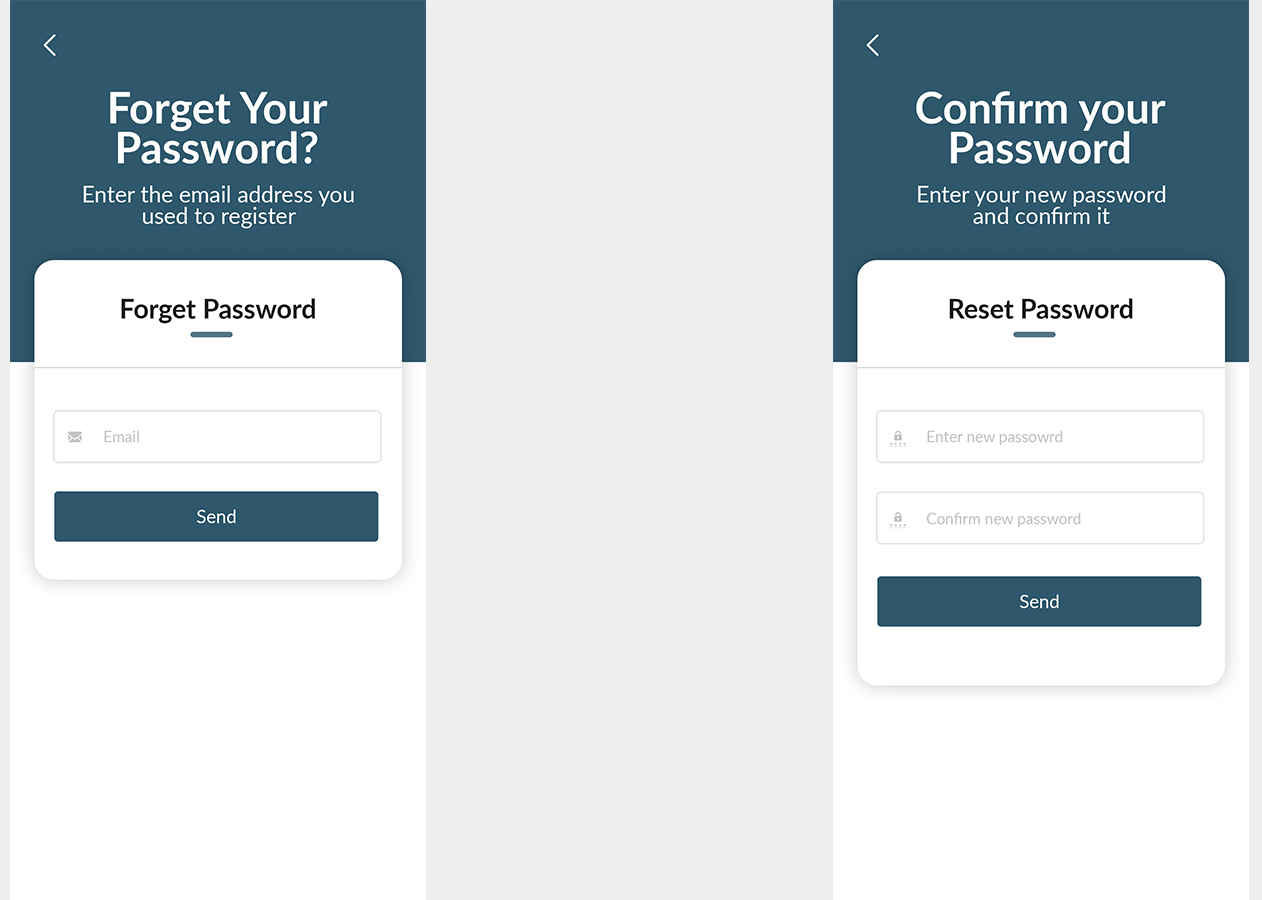Viewport: 1262px width, 900px height.
Task: Click the divider line below the Forget Password title
Action: [218, 368]
